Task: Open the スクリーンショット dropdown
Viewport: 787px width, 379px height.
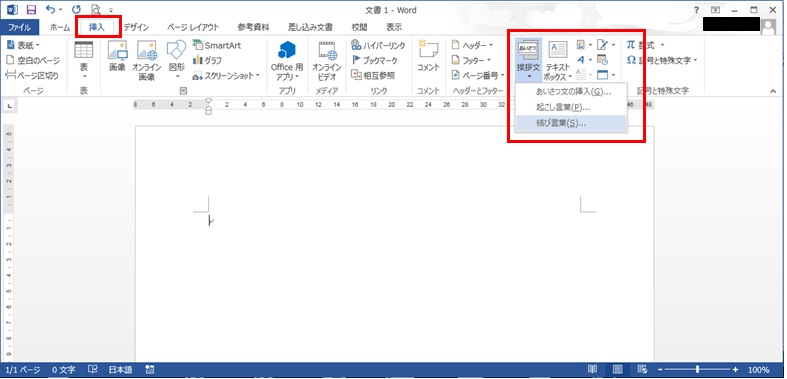Action: coord(226,75)
